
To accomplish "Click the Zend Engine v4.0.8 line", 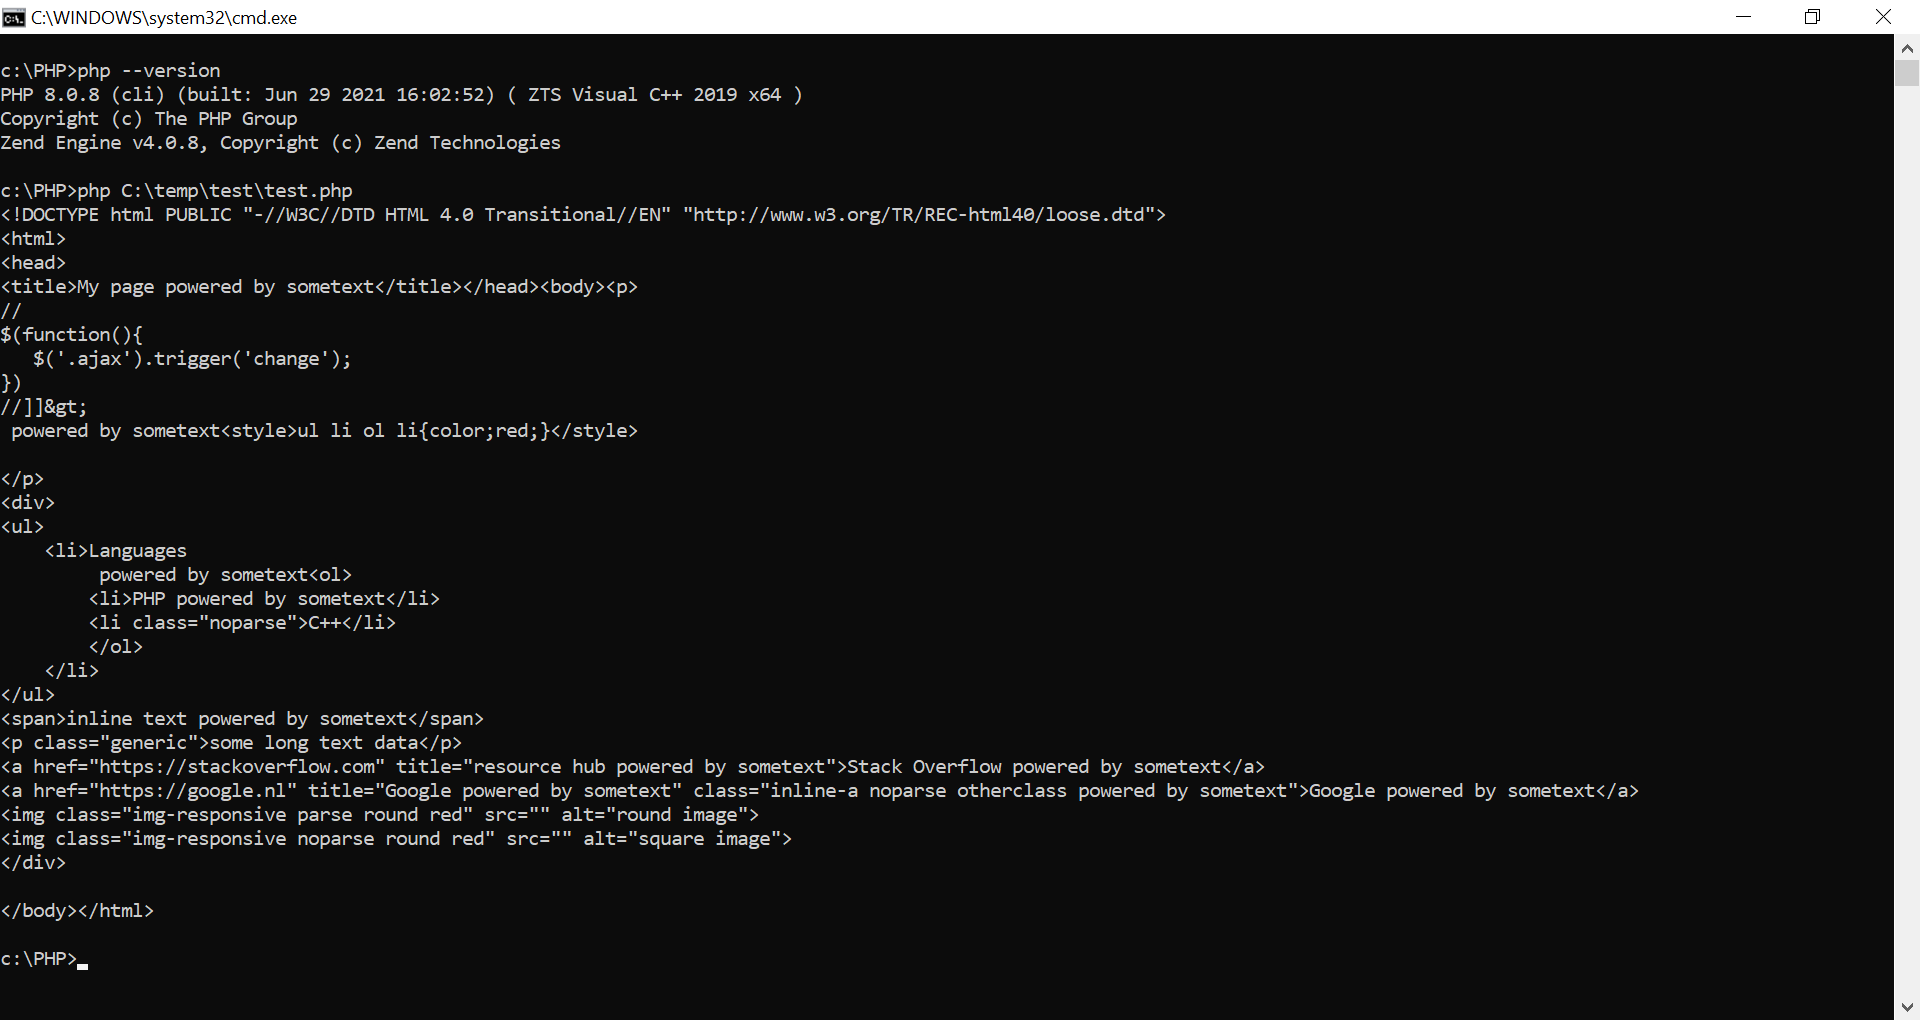I will 280,143.
